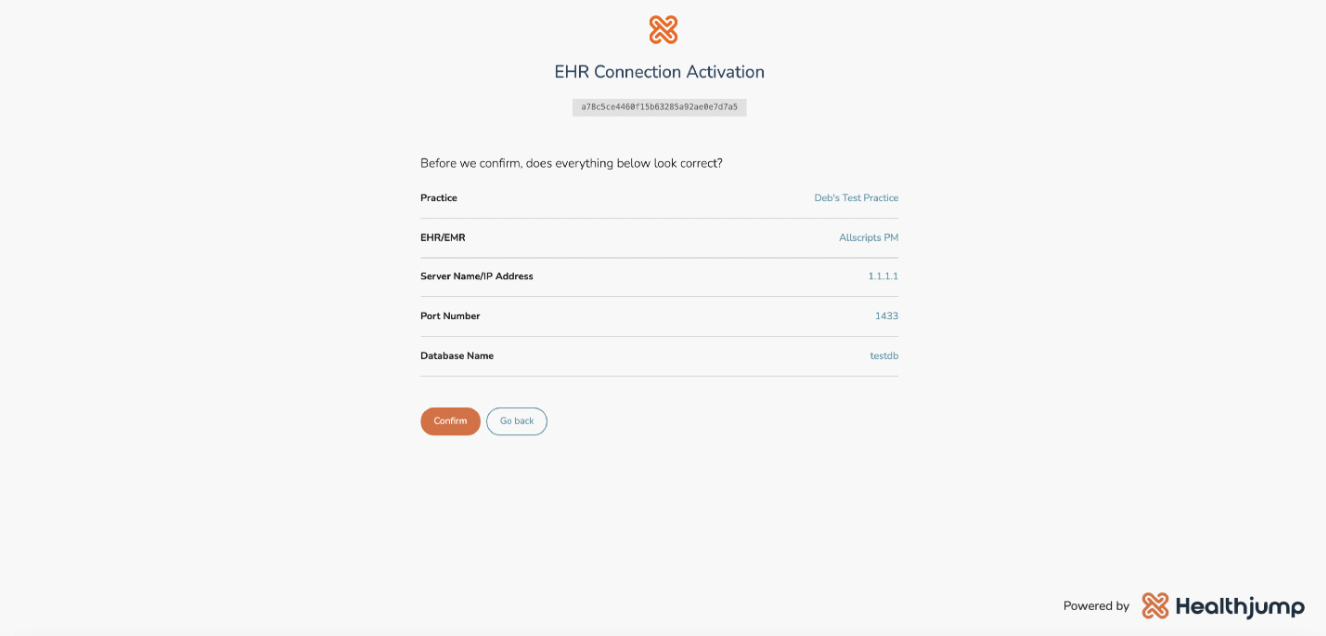1326x636 pixels.
Task: Click the 1433 port number value
Action: coord(886,316)
